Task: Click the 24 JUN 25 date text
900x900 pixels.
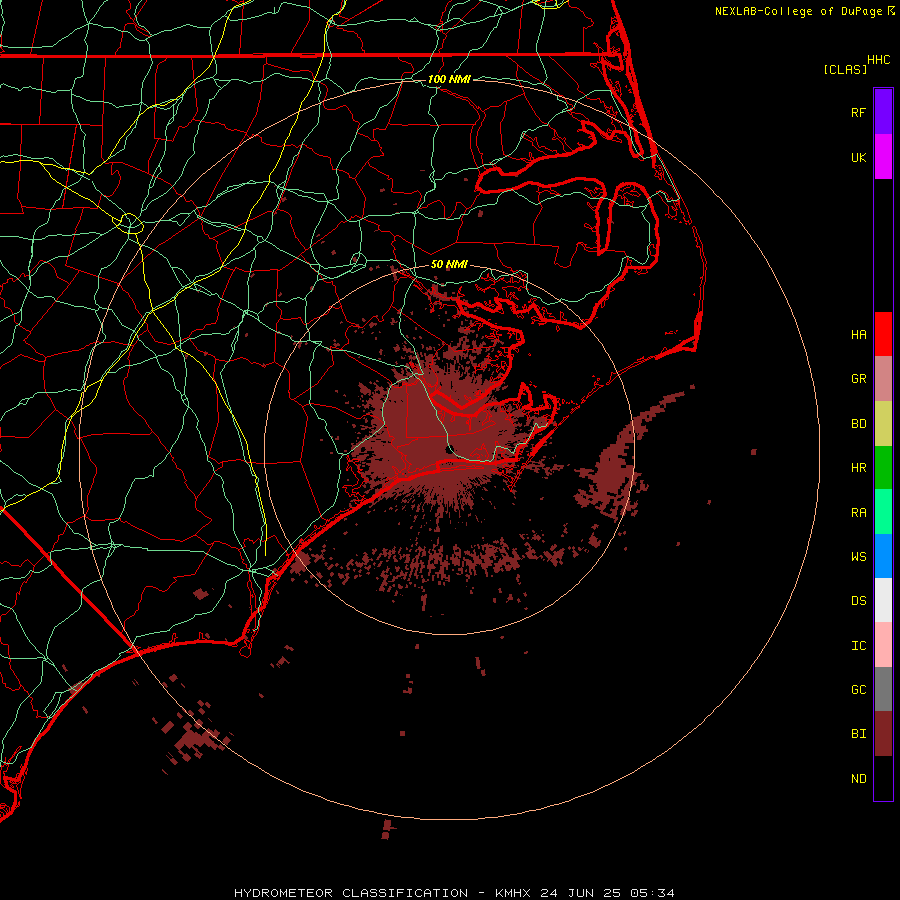Action: click(x=580, y=893)
